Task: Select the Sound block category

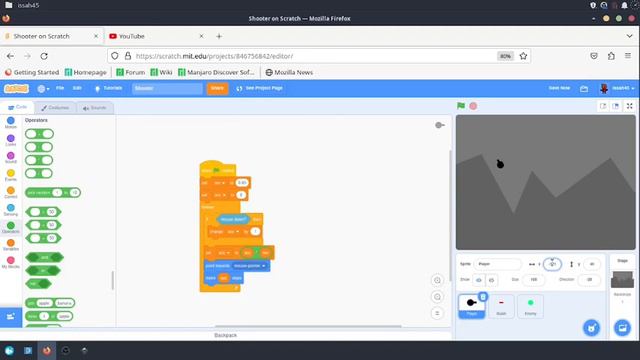Action: pos(11,158)
